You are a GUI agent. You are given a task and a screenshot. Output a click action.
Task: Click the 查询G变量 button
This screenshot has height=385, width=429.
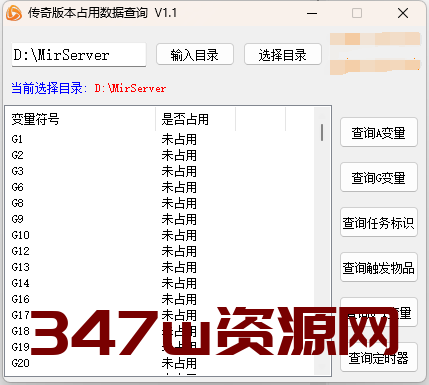point(379,177)
